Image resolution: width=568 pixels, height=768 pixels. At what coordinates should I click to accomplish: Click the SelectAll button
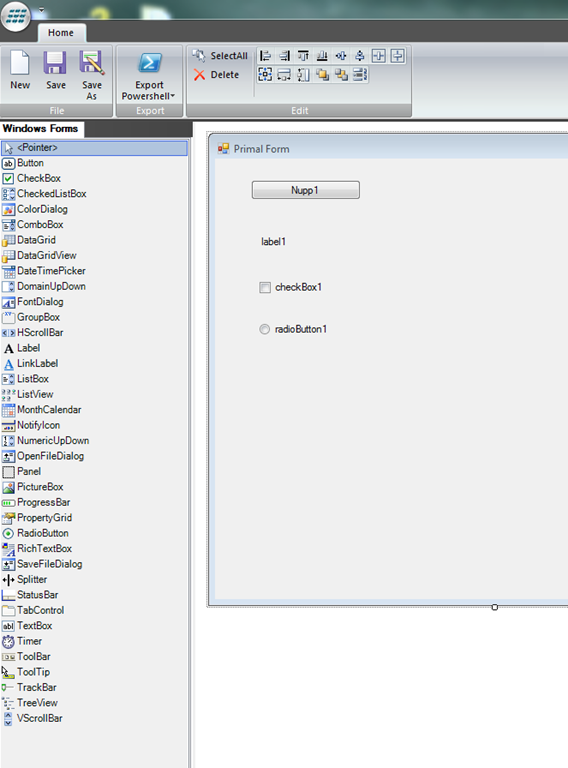pyautogui.click(x=220, y=56)
